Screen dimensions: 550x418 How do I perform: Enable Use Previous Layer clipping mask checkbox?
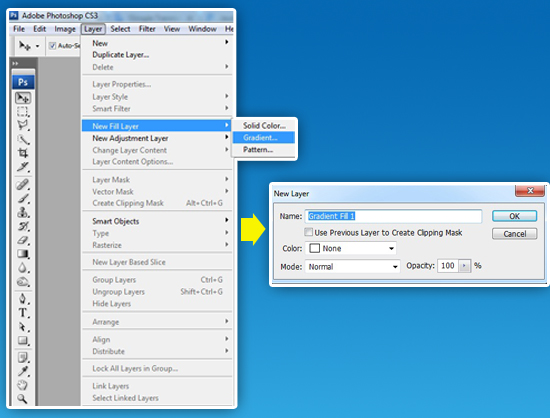click(x=308, y=232)
